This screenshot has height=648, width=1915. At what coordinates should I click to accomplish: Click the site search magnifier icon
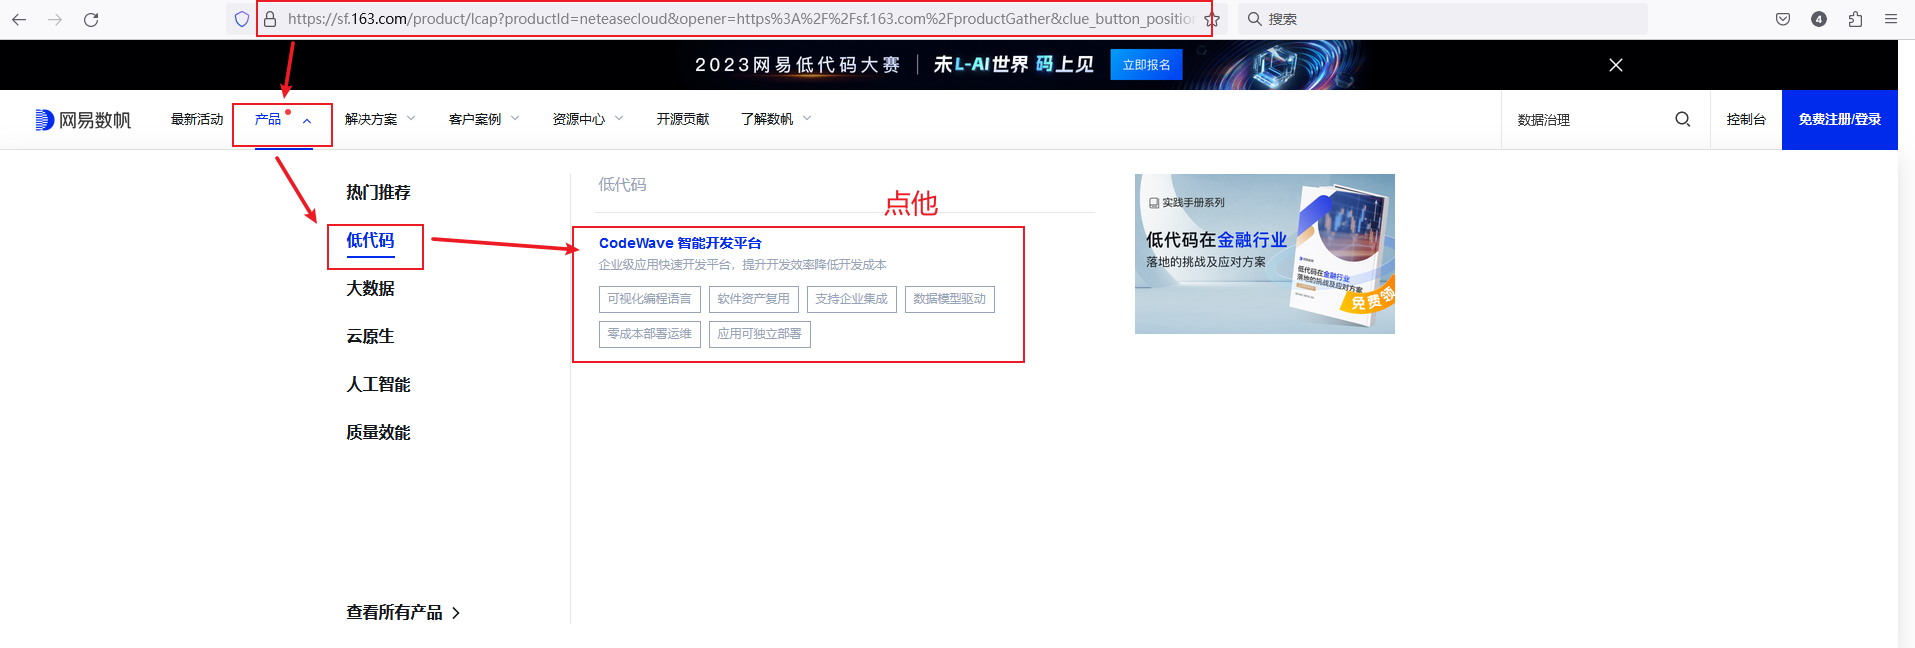coord(1683,119)
